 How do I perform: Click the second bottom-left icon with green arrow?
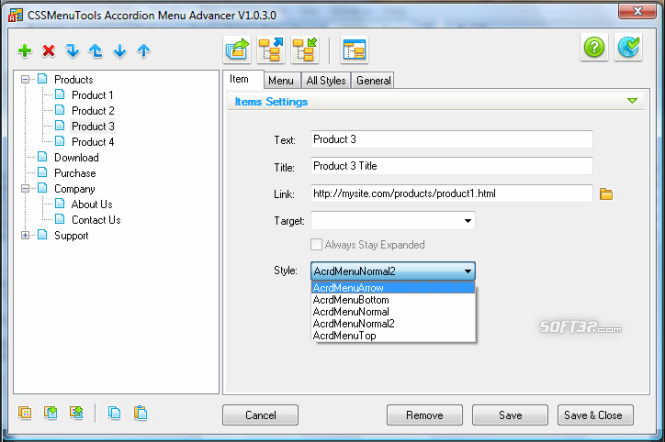51,412
